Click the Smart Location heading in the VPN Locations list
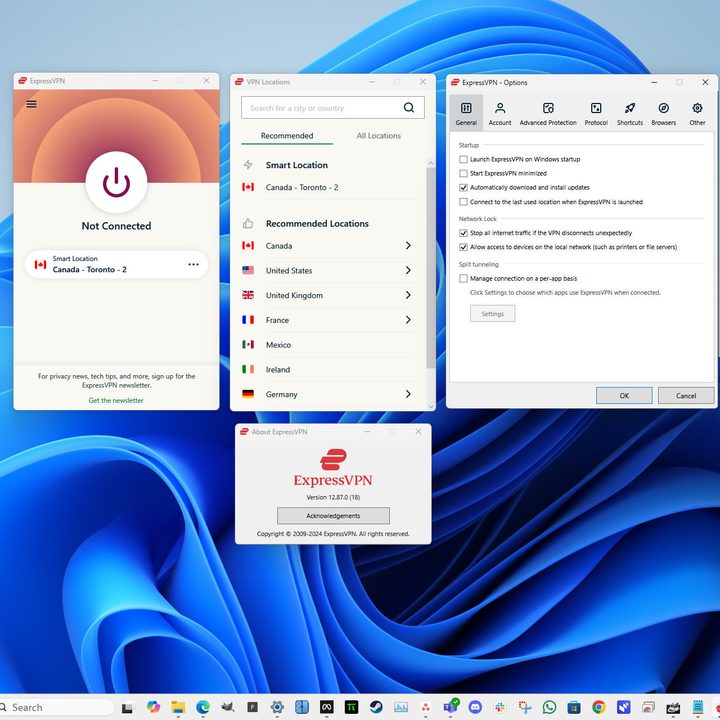Screen dimensions: 720x720 click(x=297, y=165)
